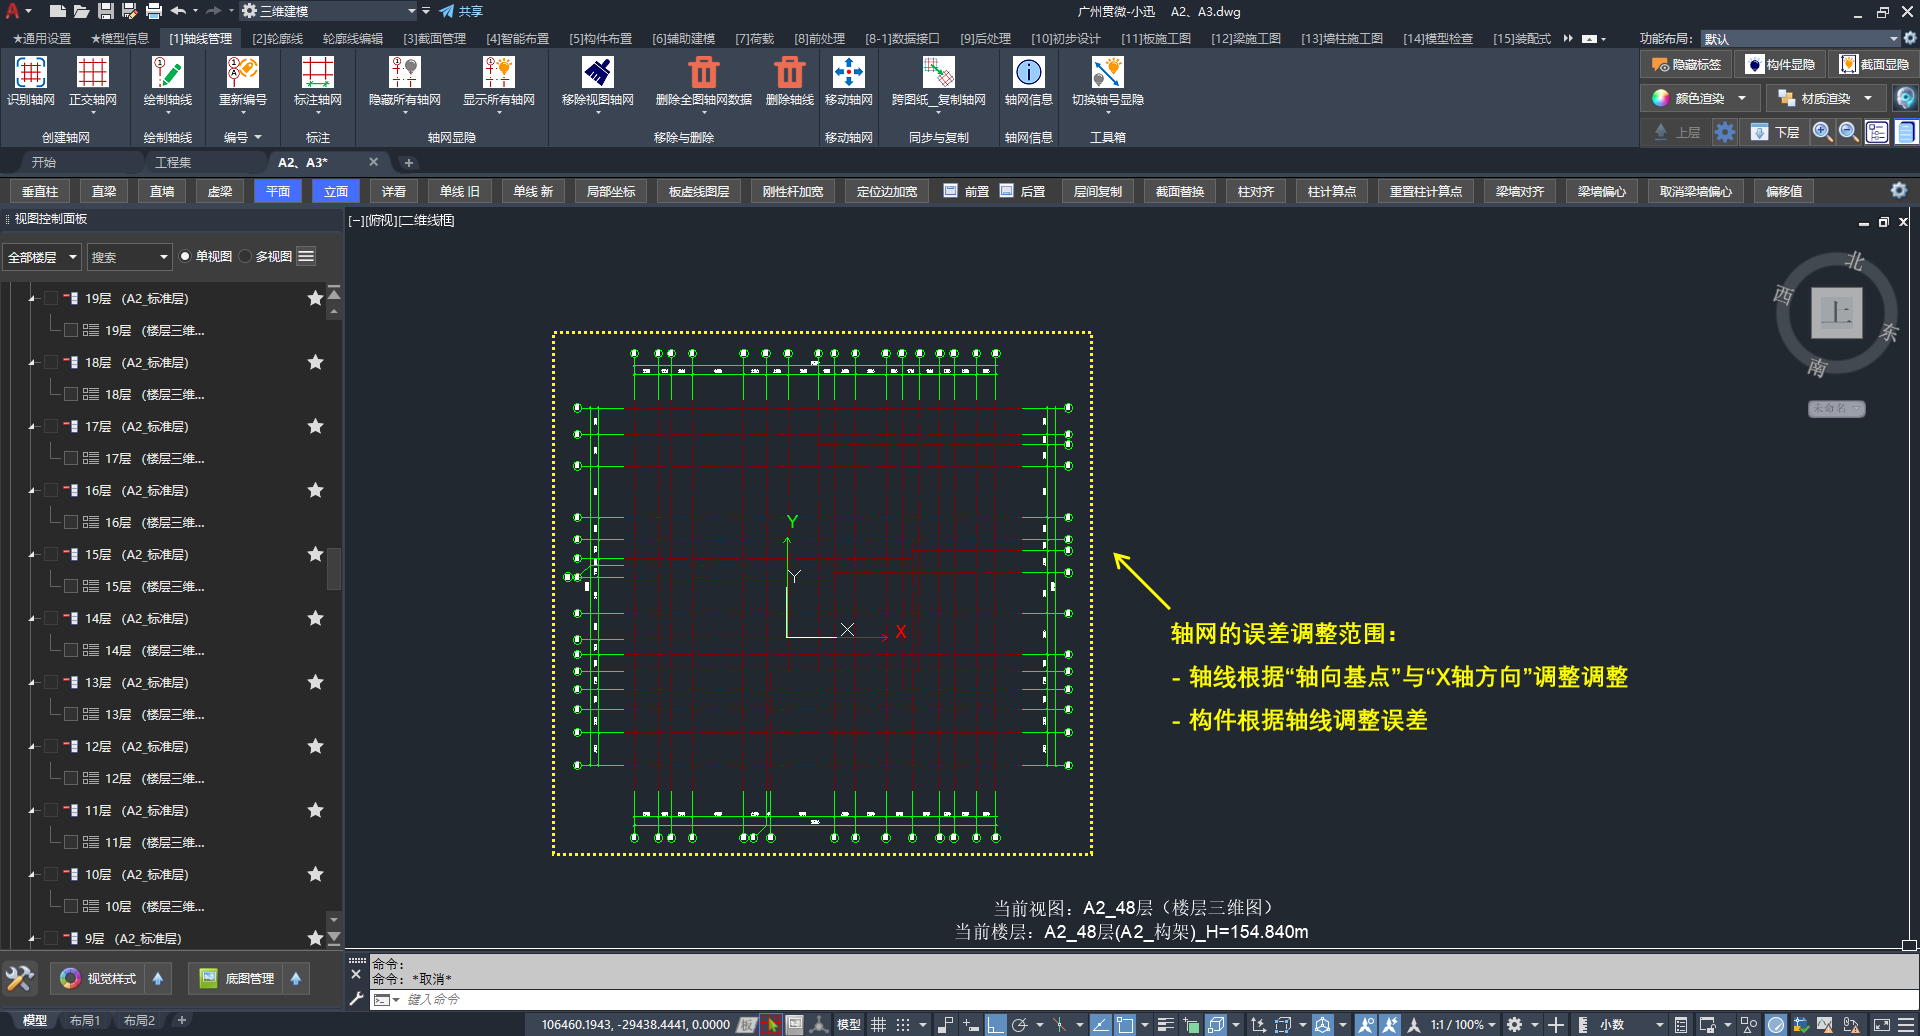The height and width of the screenshot is (1036, 1920).
Task: Open the 全部楼层 floor dropdown
Action: point(42,257)
